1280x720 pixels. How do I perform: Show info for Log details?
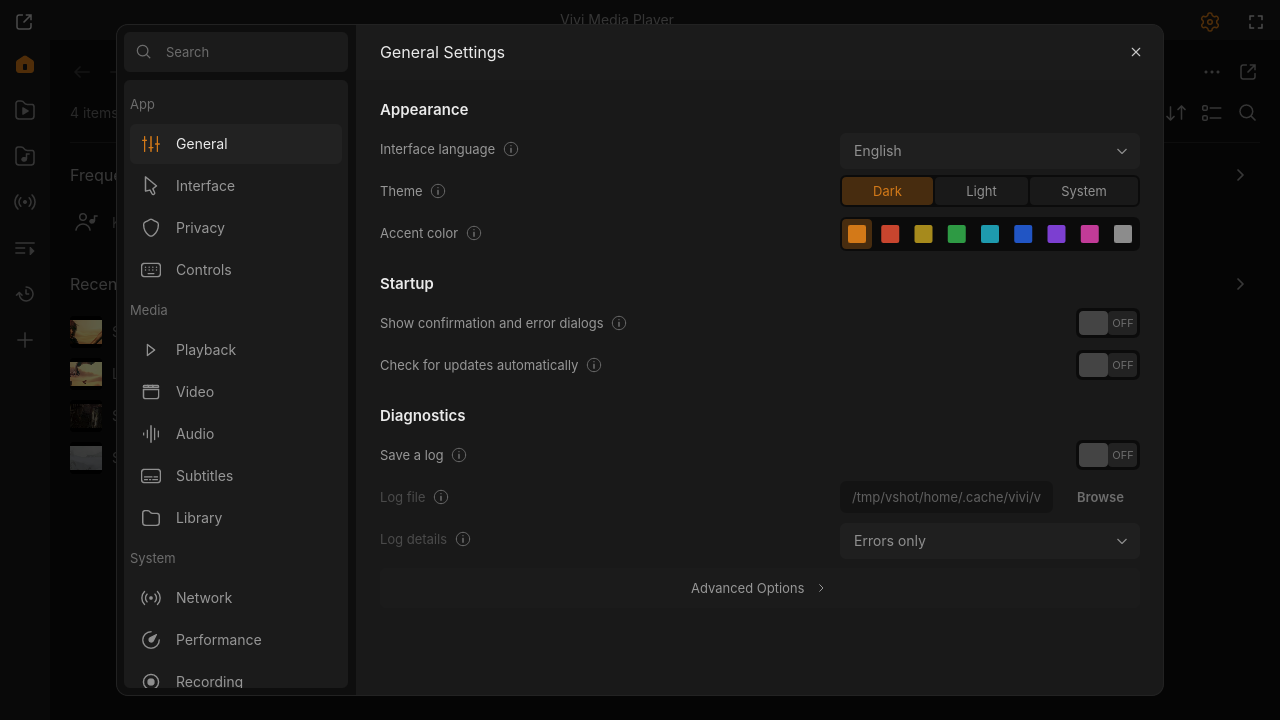pyautogui.click(x=463, y=539)
